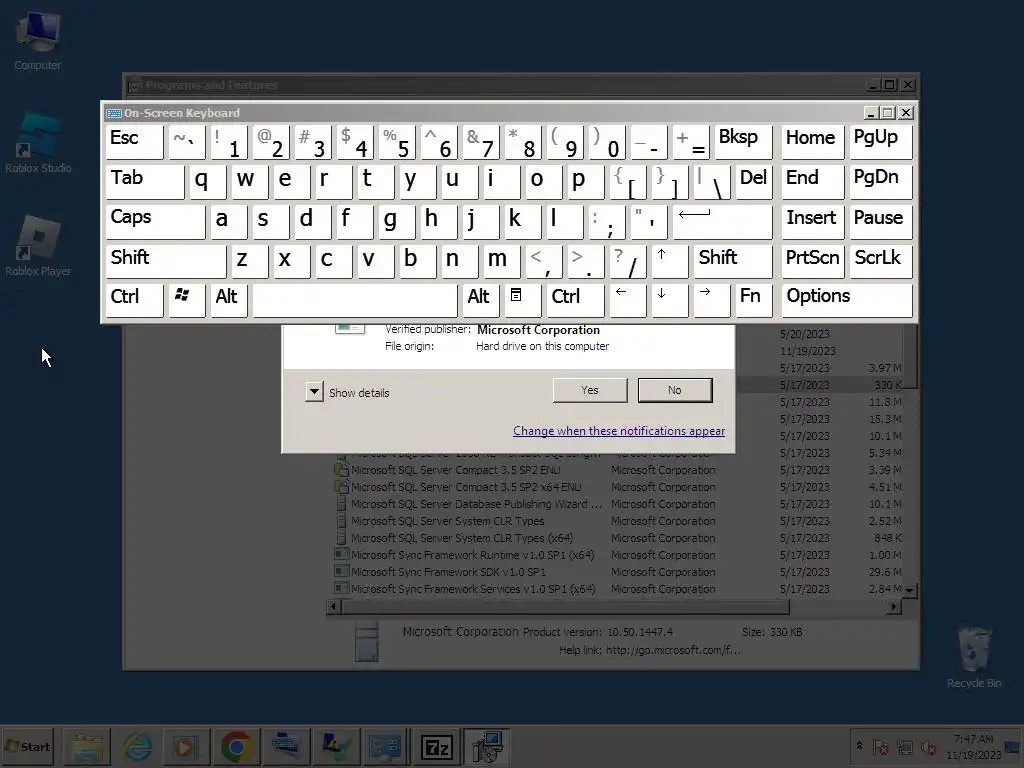Click the Bksp key
Screen dimensions: 1024x768
[x=743, y=142]
